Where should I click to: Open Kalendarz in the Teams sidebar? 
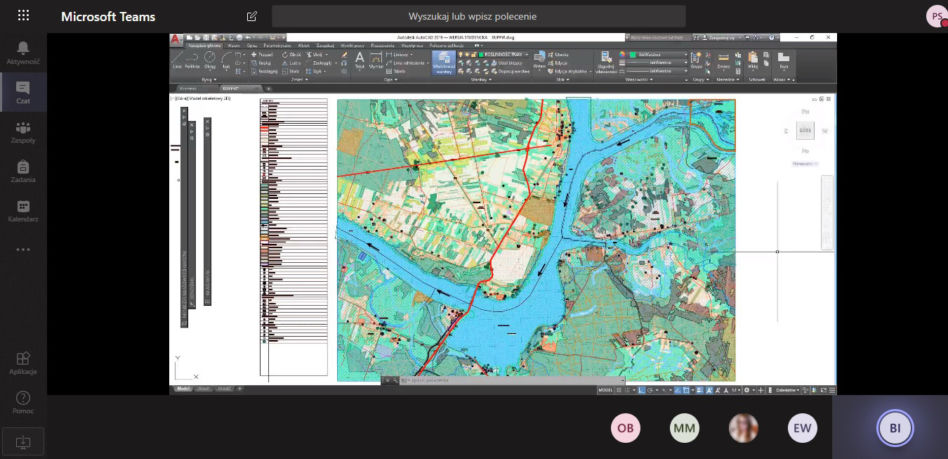[23, 210]
